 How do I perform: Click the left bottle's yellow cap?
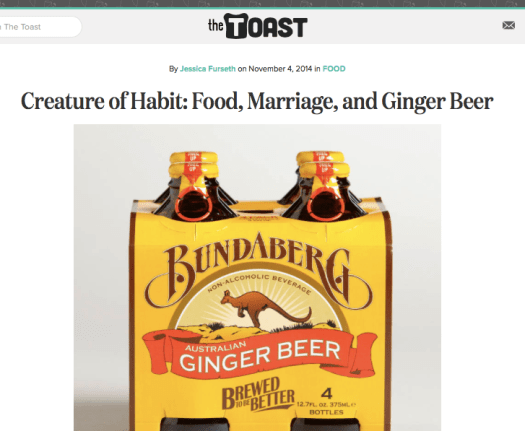click(194, 164)
